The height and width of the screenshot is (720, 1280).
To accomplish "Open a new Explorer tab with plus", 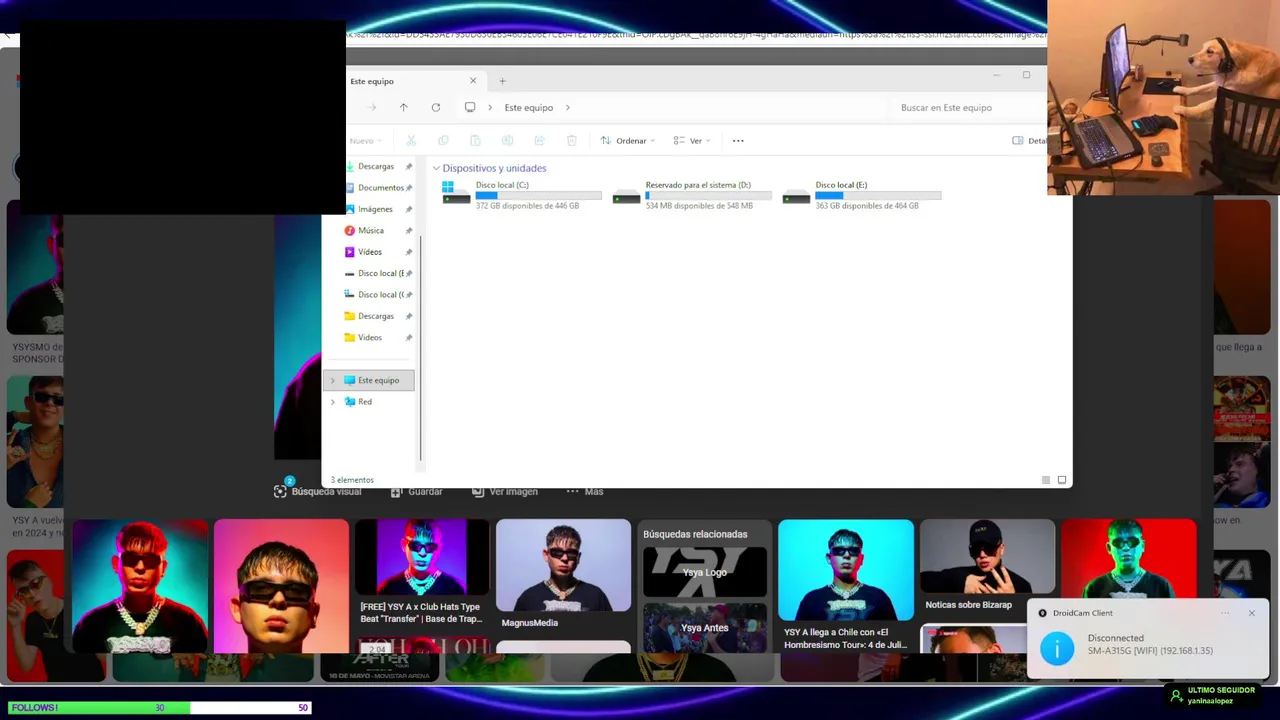I will tap(503, 81).
